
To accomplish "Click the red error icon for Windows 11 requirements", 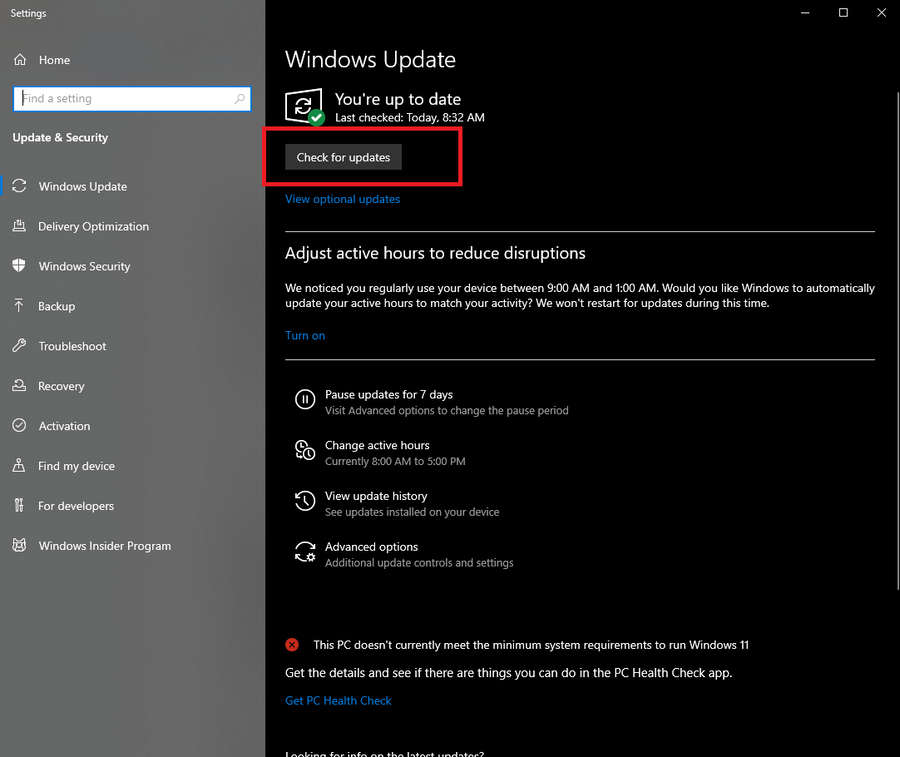I will [x=292, y=645].
